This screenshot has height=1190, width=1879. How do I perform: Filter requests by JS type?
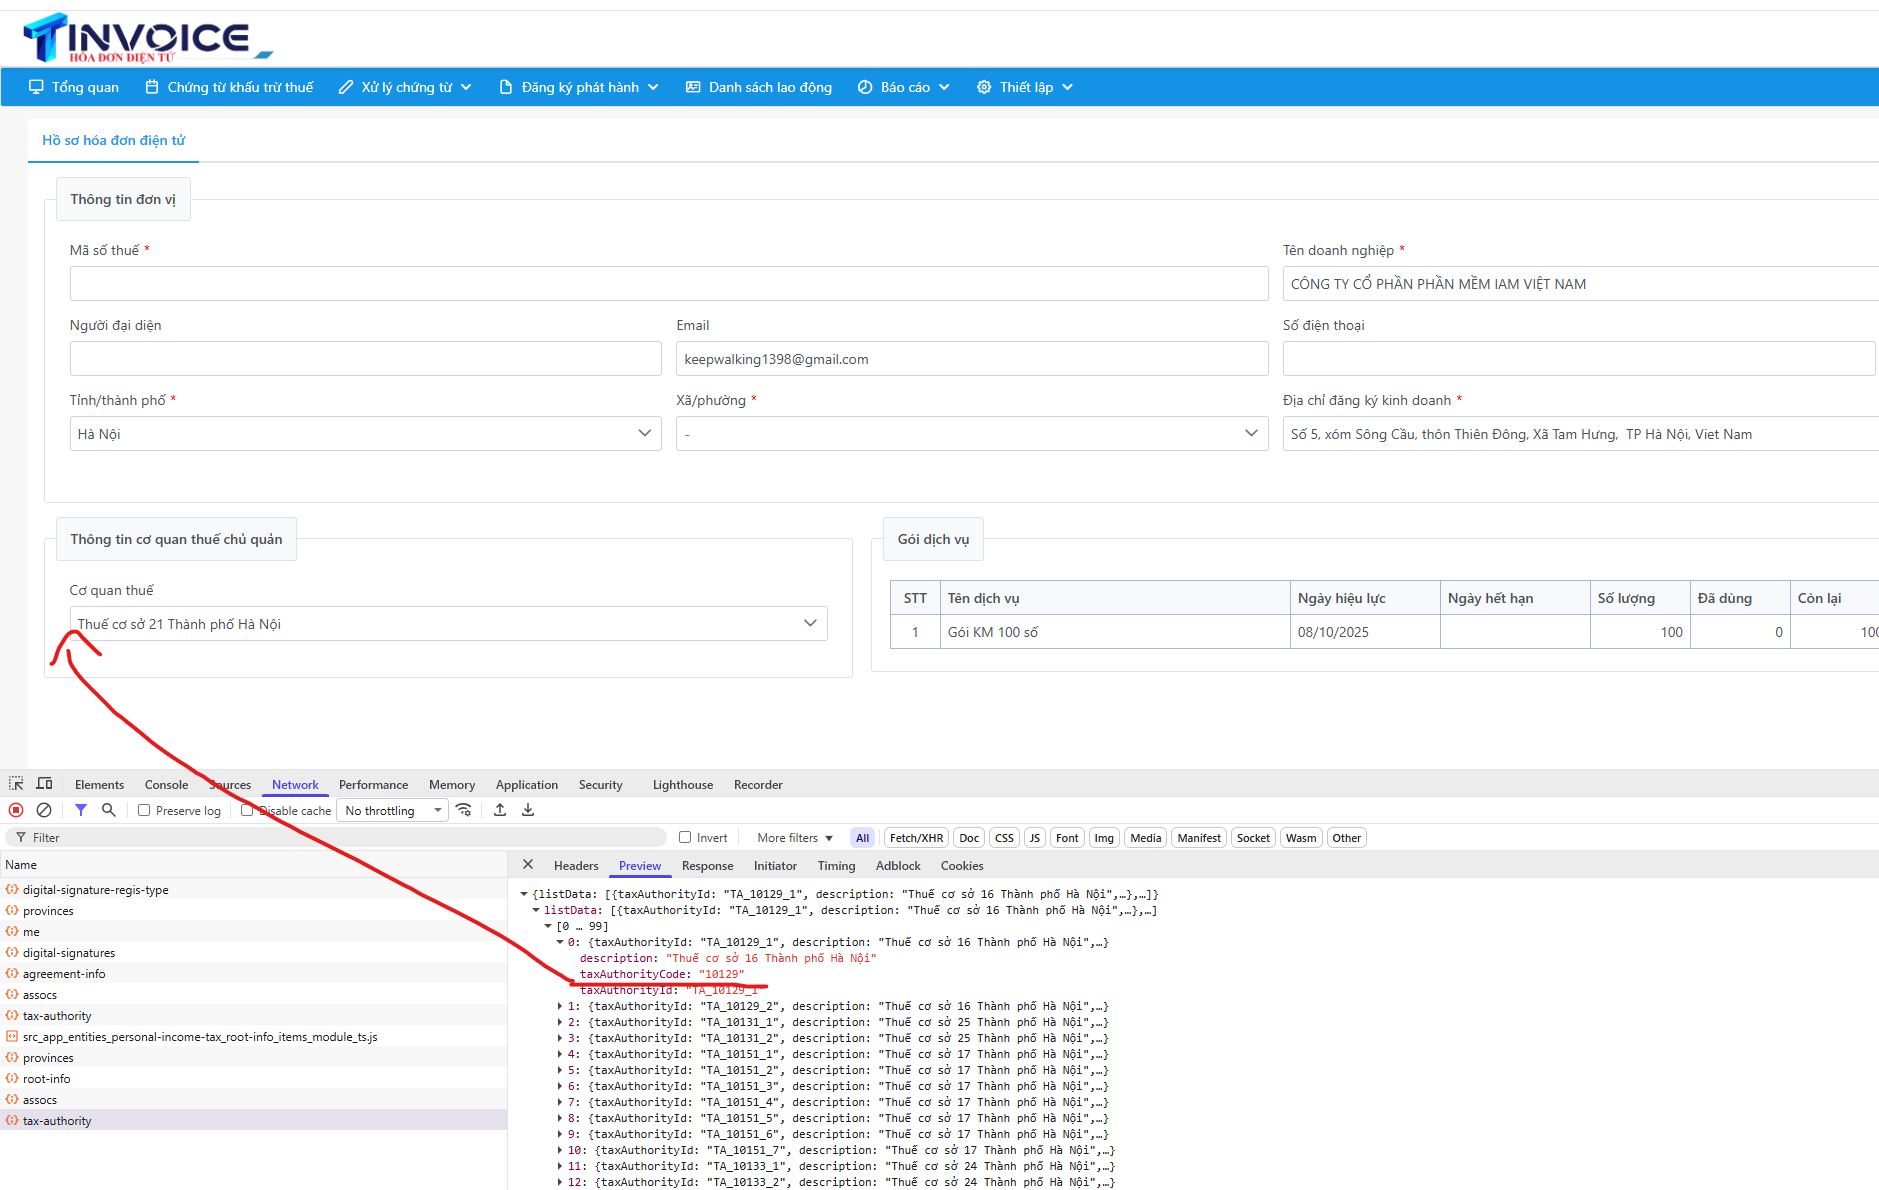(1035, 838)
